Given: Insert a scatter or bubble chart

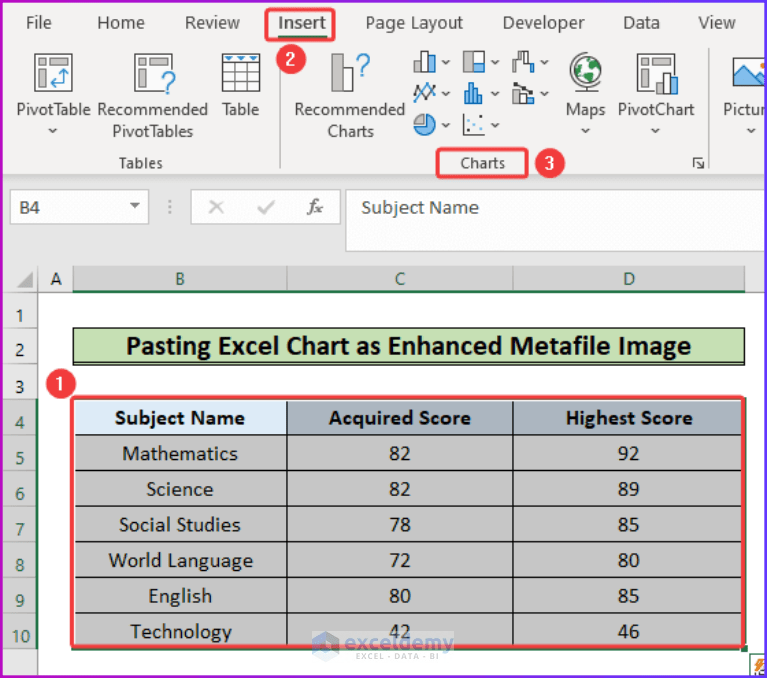Looking at the screenshot, I should [474, 125].
